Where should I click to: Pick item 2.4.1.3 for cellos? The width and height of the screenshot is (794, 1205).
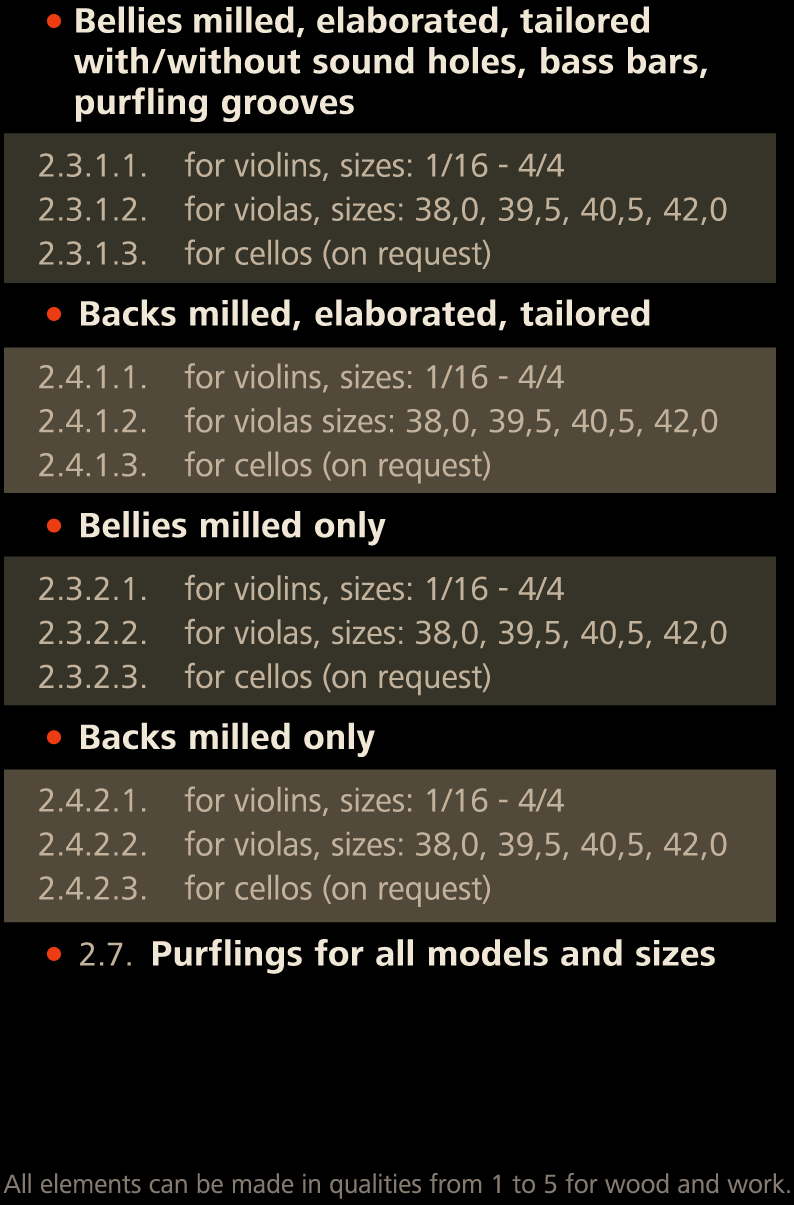264,465
